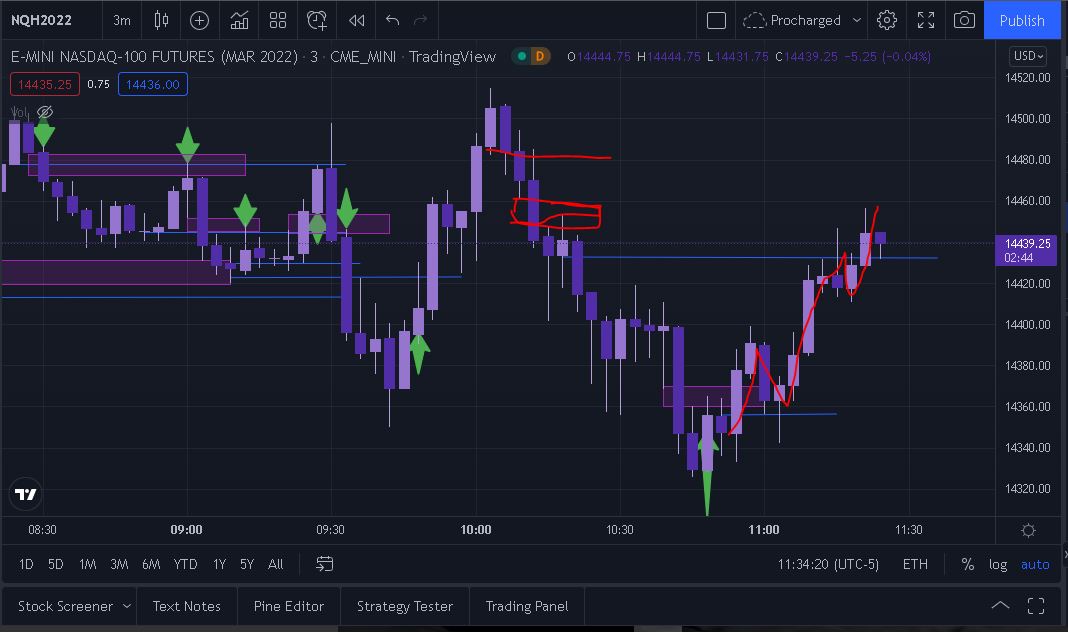Toggle the auto scale option
Image resolution: width=1068 pixels, height=632 pixels.
click(1035, 564)
